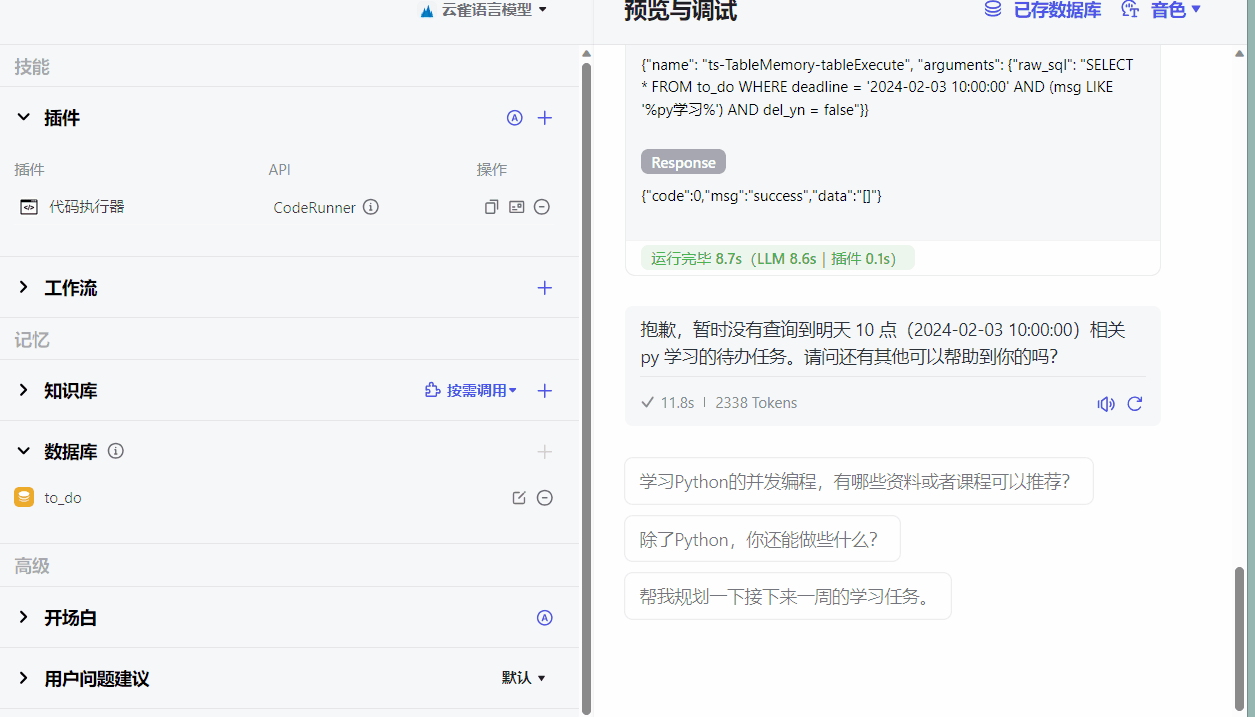Image resolution: width=1255 pixels, height=717 pixels.
Task: Open the 按需调用 knowledge base dropdown
Action: (x=471, y=391)
